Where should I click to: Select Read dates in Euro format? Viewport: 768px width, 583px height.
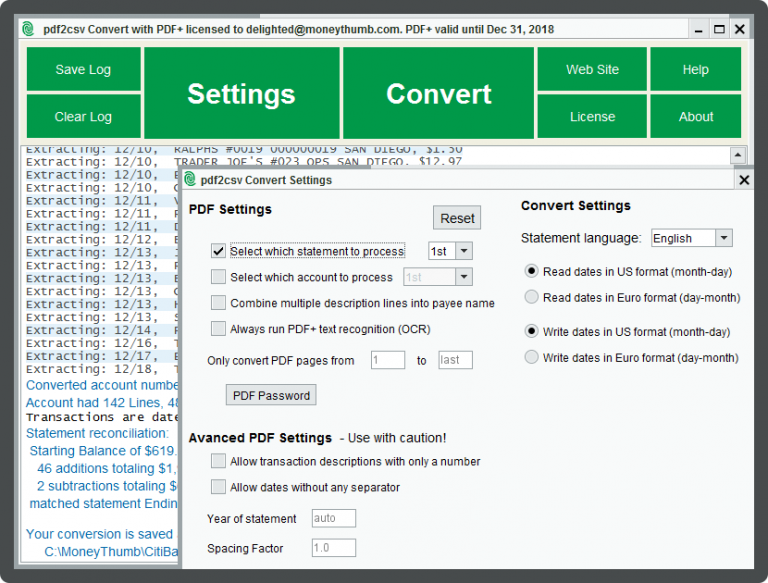tap(531, 297)
